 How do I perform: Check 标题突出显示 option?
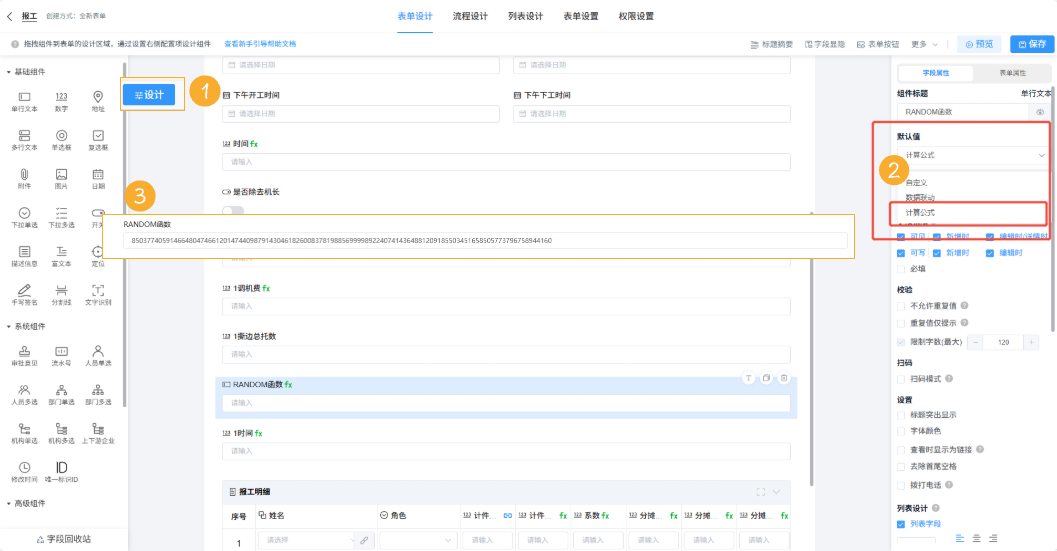(x=901, y=415)
